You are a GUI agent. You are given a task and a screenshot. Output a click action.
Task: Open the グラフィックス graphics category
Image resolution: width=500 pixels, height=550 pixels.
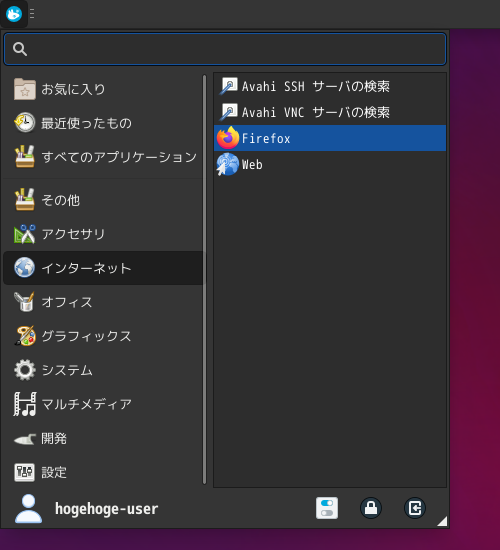(103, 336)
